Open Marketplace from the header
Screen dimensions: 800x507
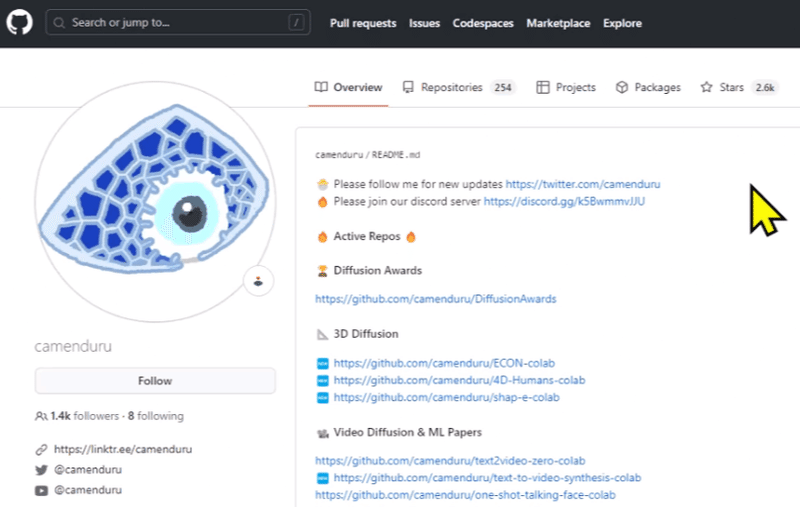pos(558,23)
